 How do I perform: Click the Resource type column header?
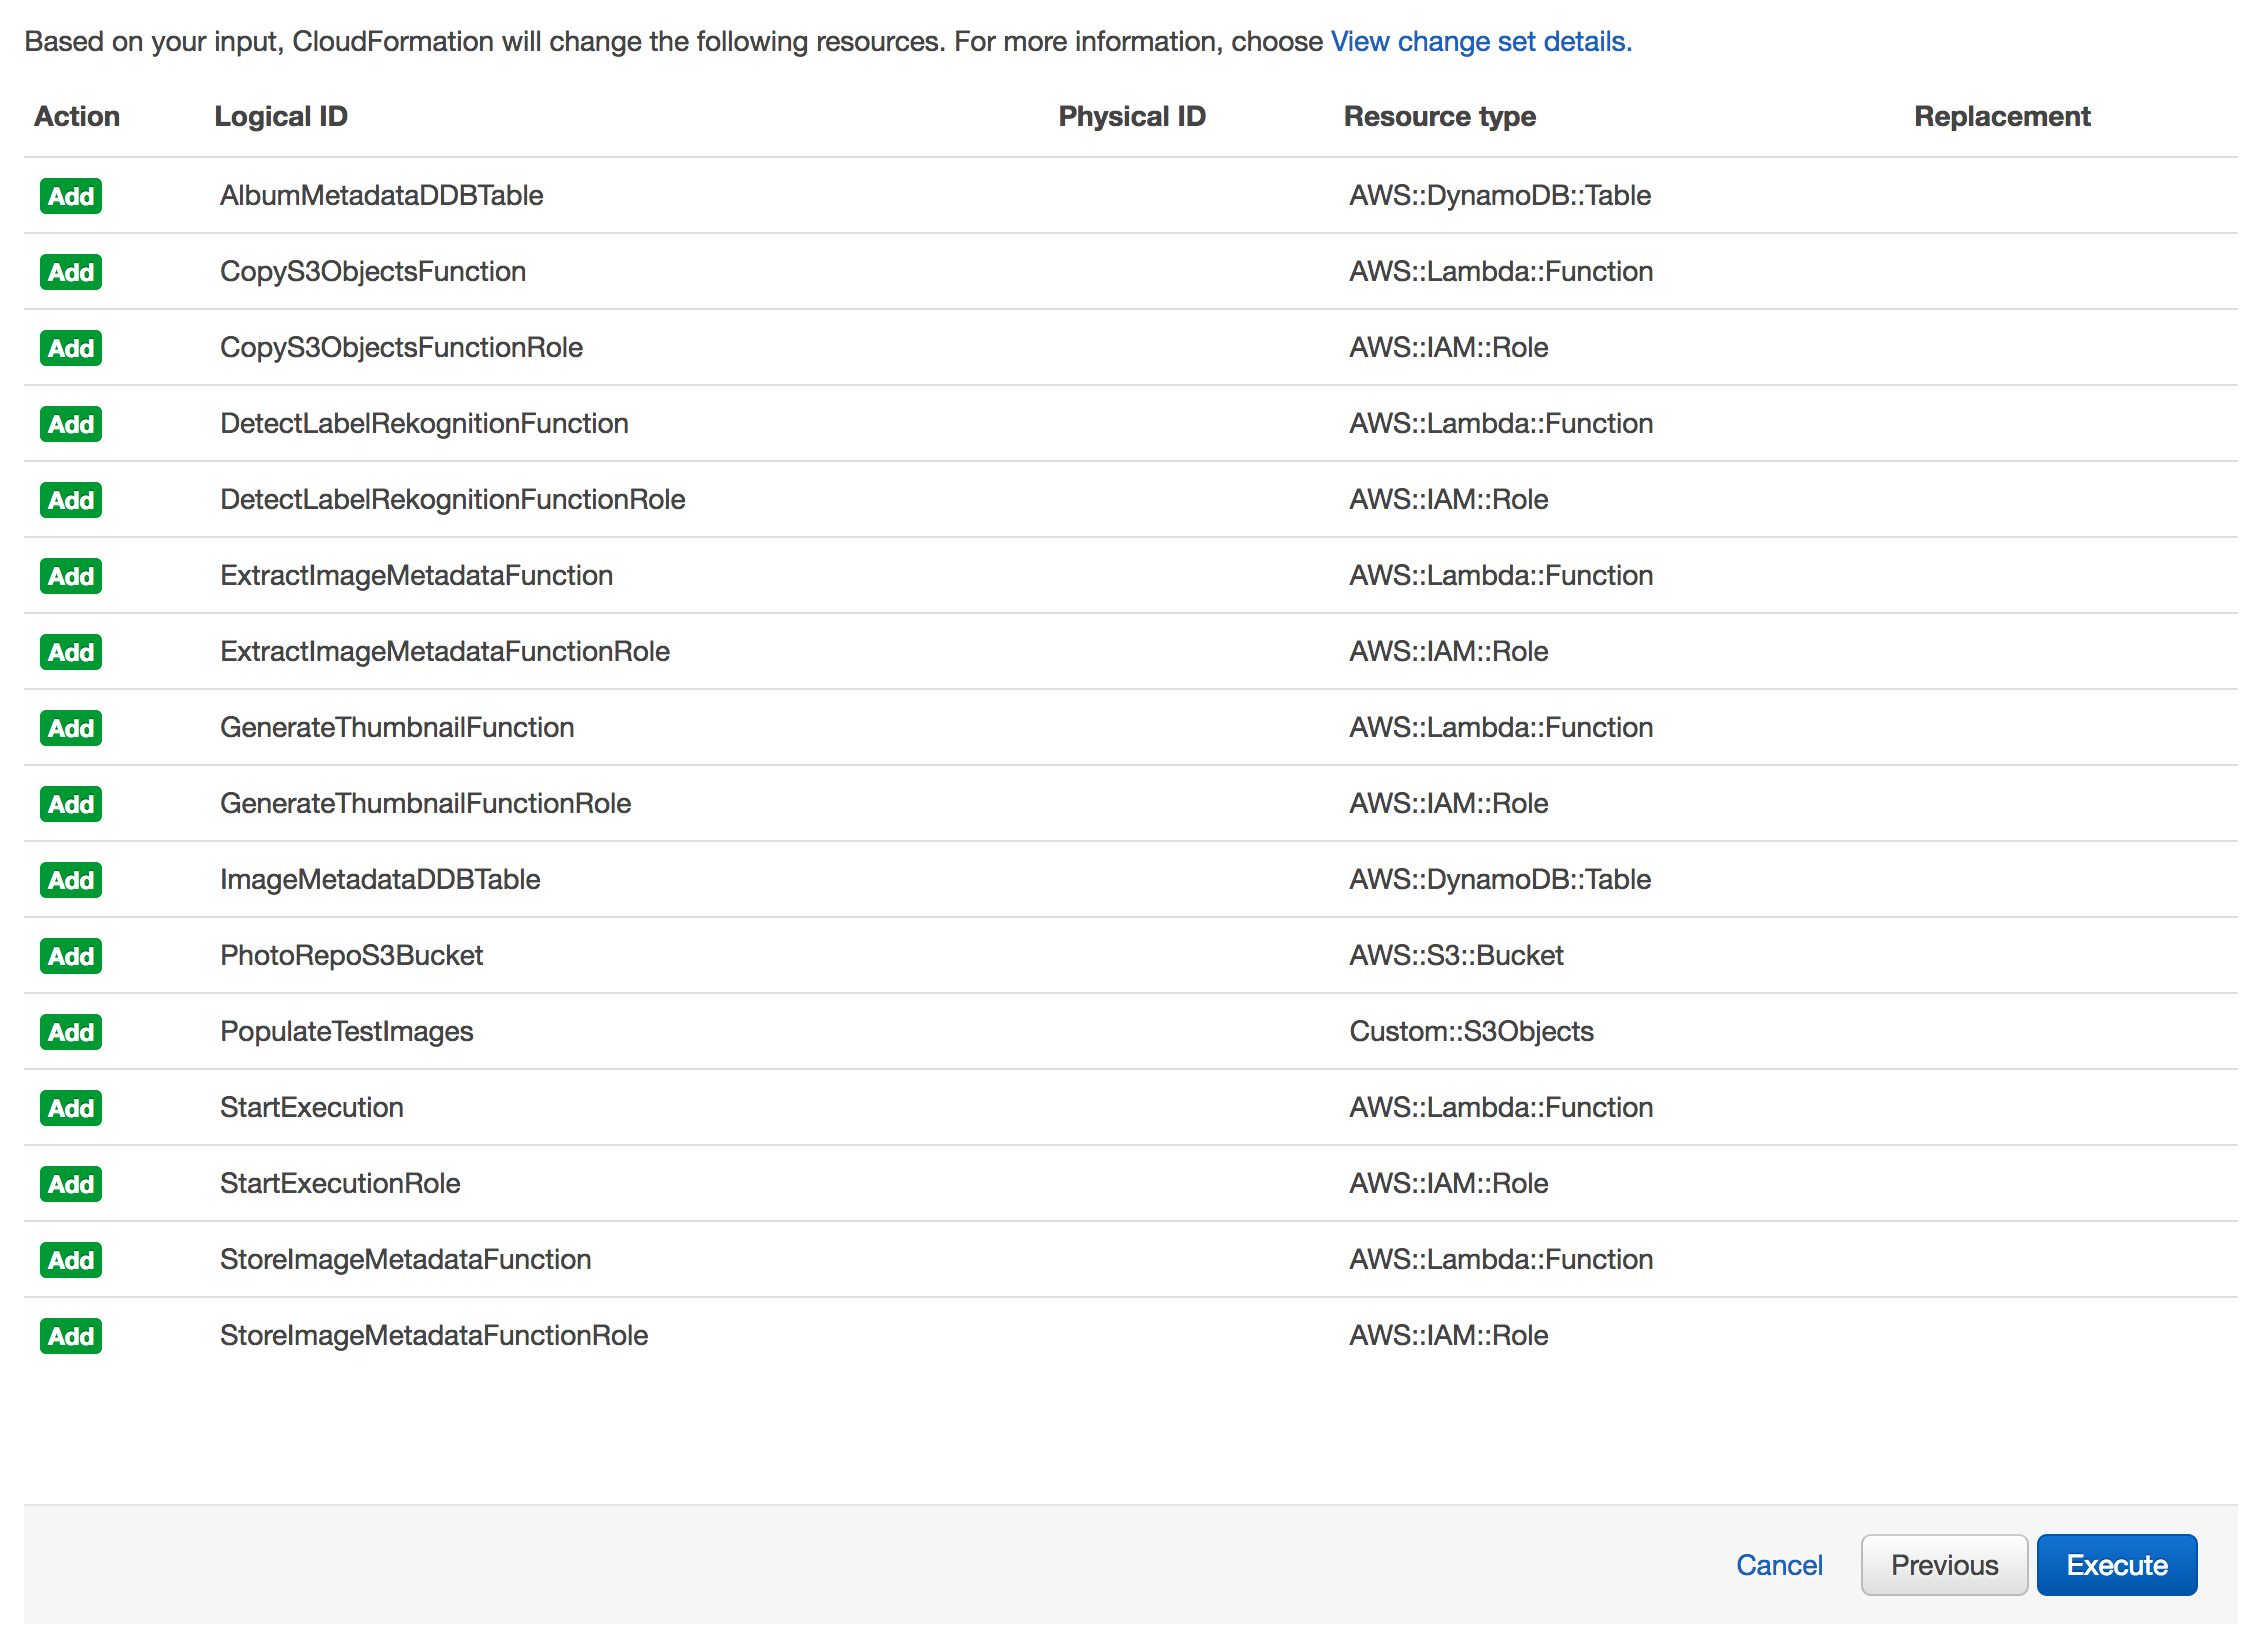click(1439, 116)
